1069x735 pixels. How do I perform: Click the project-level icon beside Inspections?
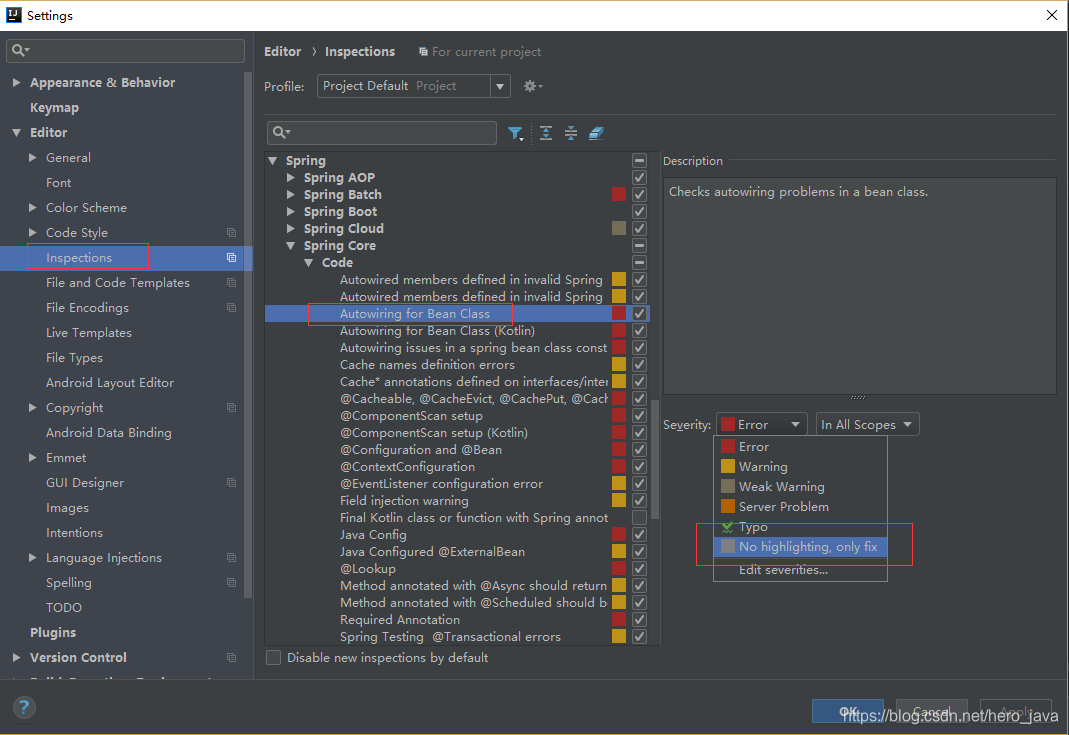coord(231,258)
